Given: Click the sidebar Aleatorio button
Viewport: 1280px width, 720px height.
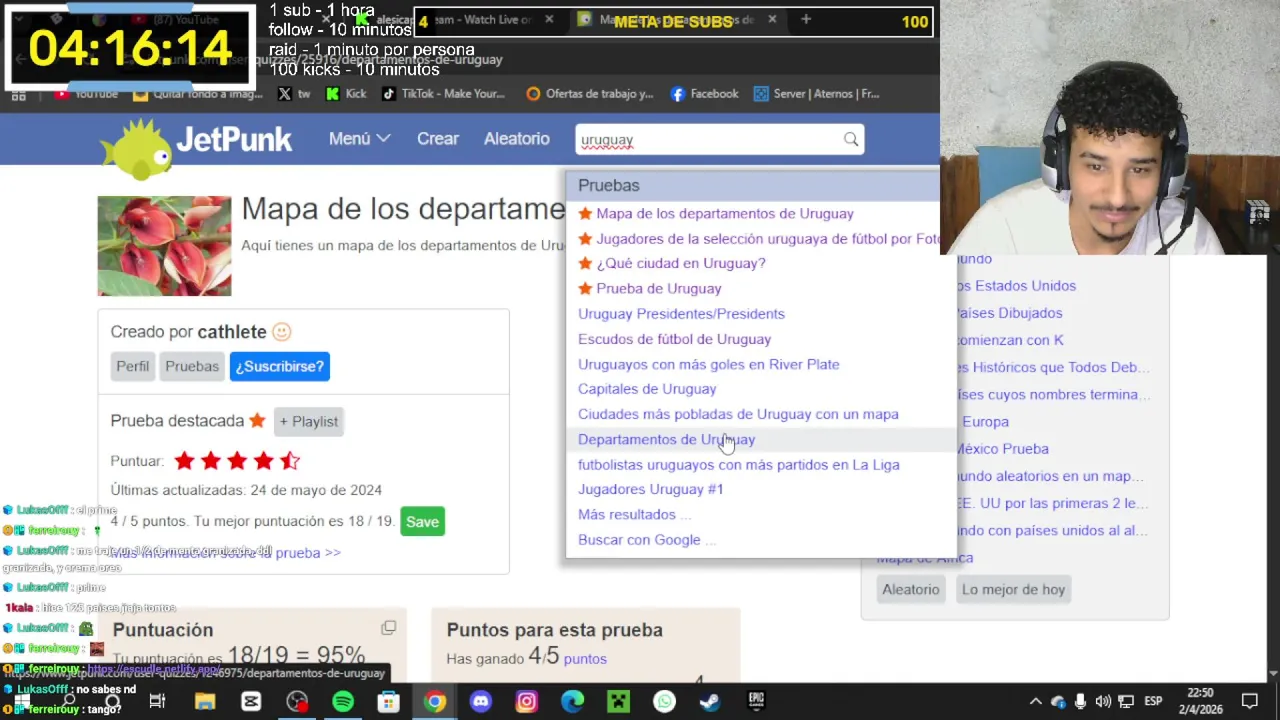Looking at the screenshot, I should click(x=910, y=589).
